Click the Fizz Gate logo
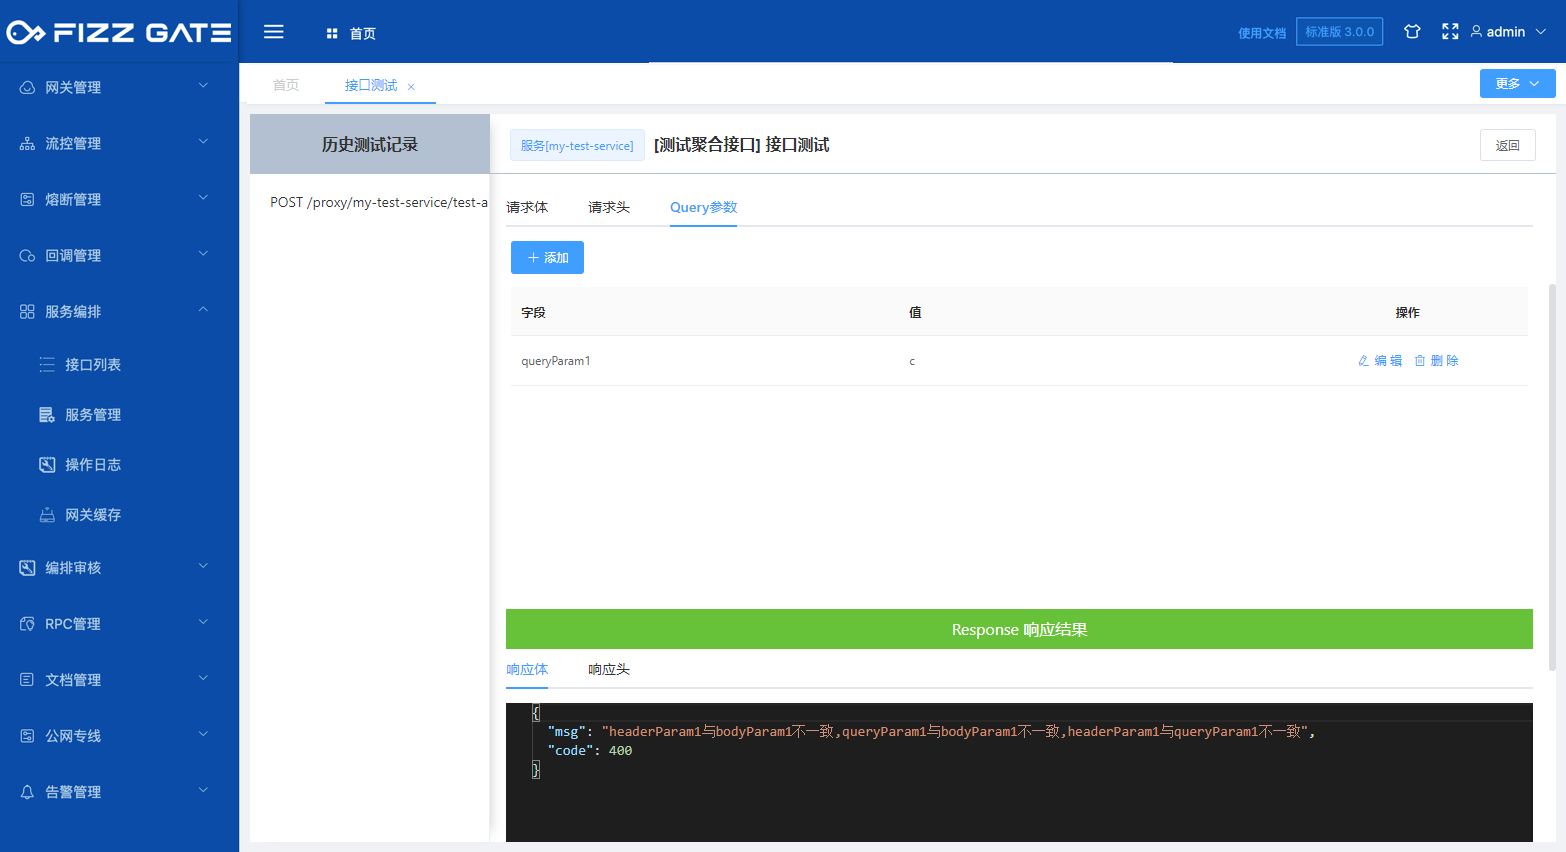 tap(119, 33)
